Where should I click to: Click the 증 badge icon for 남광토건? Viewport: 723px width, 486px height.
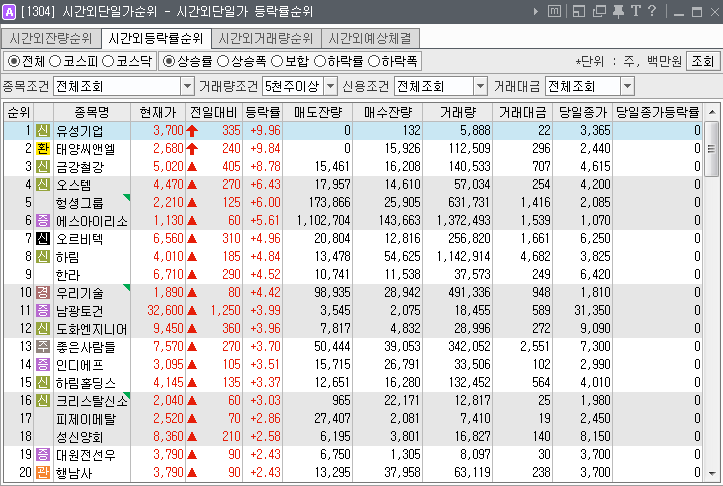[43, 310]
